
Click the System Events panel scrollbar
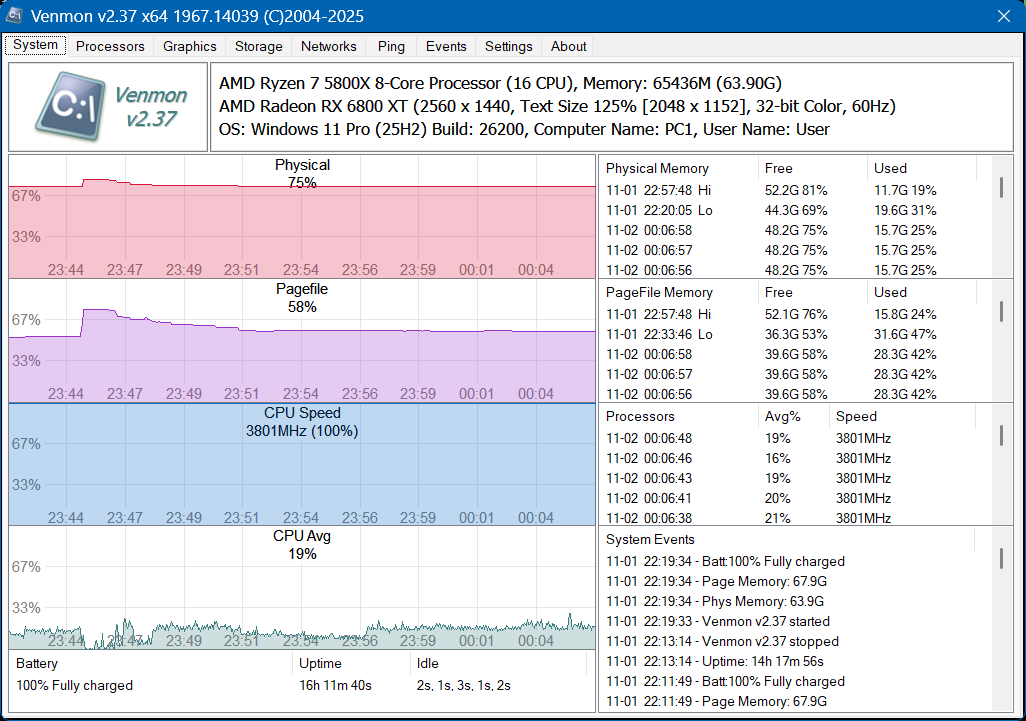tap(1003, 560)
